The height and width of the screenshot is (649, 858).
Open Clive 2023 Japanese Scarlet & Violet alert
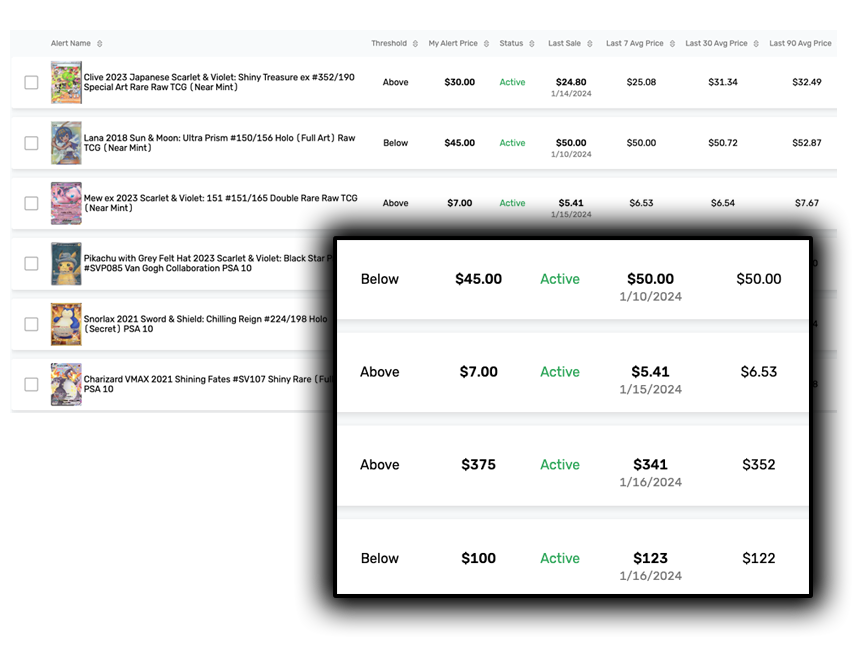click(x=219, y=82)
